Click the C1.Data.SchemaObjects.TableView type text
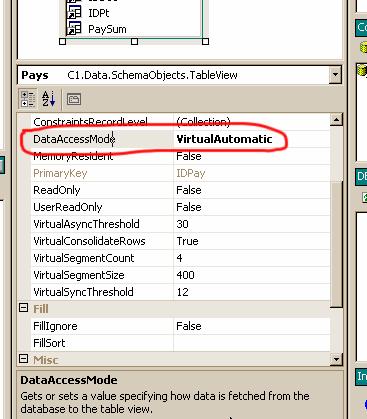The width and height of the screenshot is (367, 419). (153, 75)
